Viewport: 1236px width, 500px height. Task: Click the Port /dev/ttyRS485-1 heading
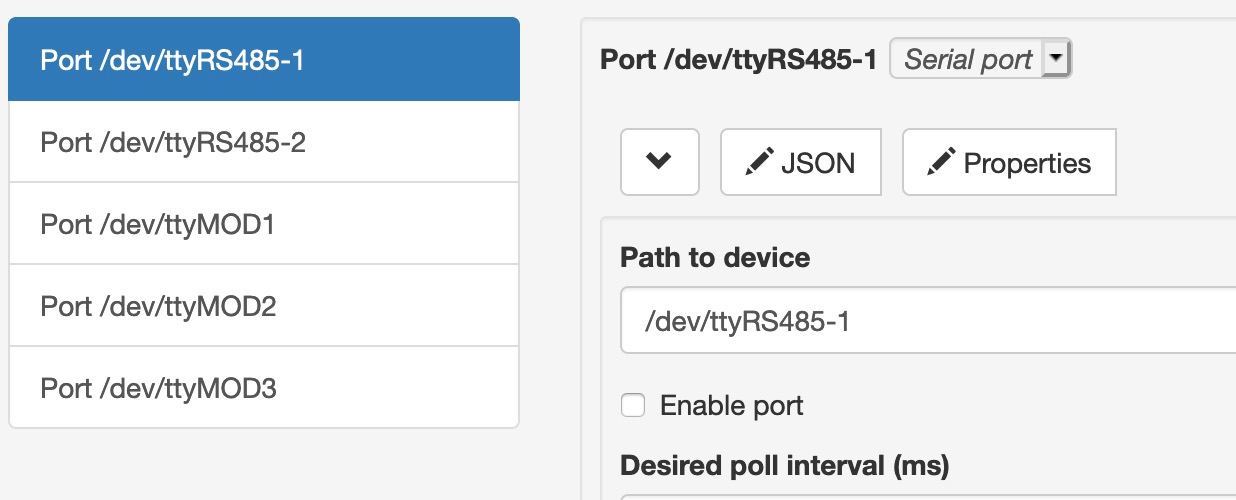point(738,60)
